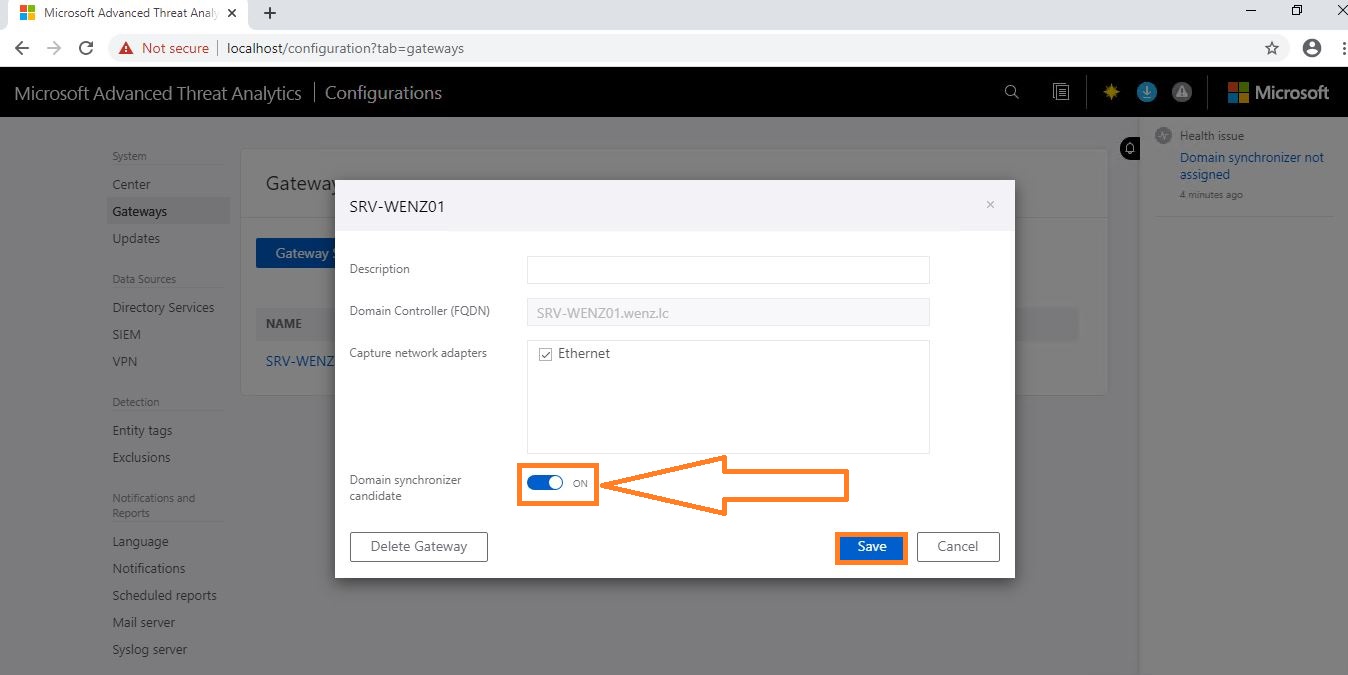Click the ATA search magnifier icon
The width and height of the screenshot is (1348, 675).
(x=1011, y=92)
